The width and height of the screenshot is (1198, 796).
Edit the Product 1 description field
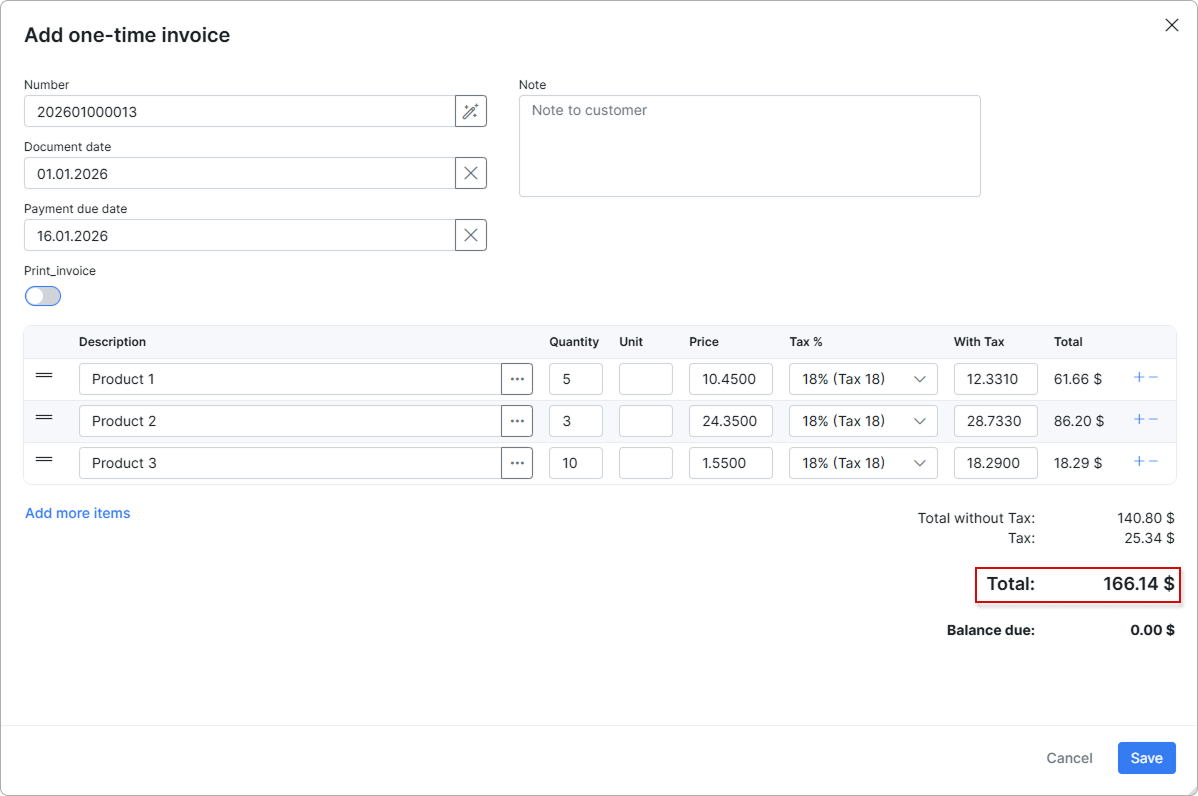click(290, 379)
